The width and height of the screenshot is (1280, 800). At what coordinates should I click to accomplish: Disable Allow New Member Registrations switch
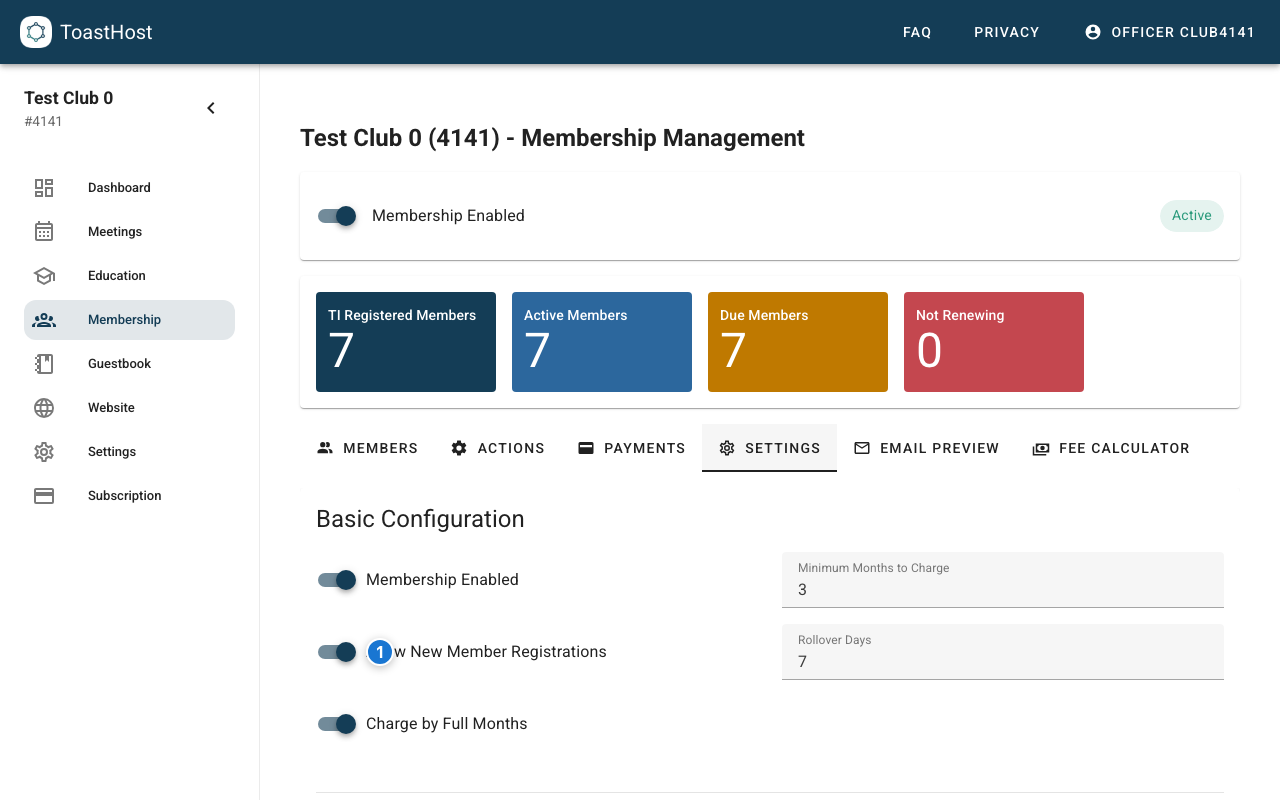[x=337, y=652]
